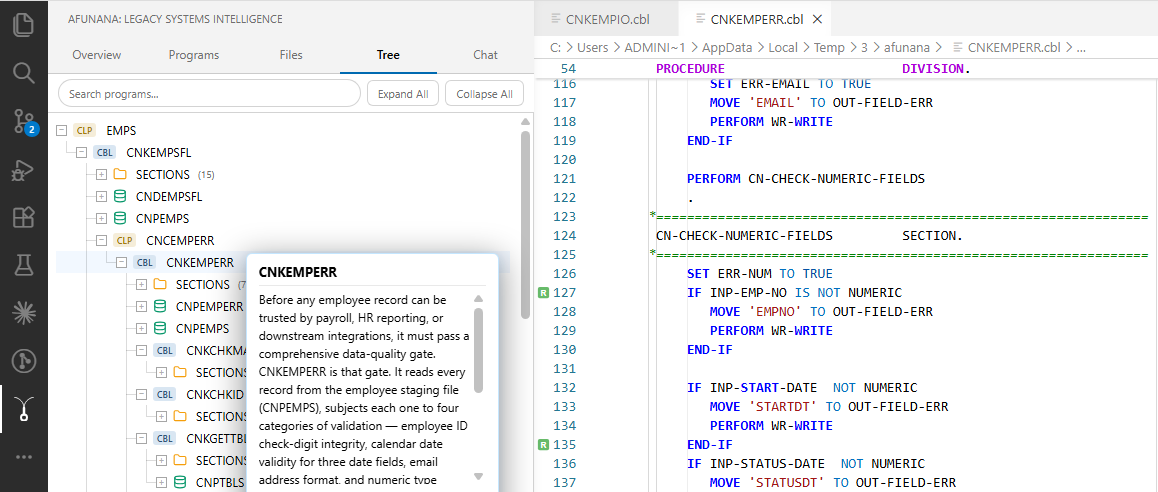This screenshot has height=492, width=1158.
Task: Collapse the CNKEMPERR node
Action: [121, 262]
